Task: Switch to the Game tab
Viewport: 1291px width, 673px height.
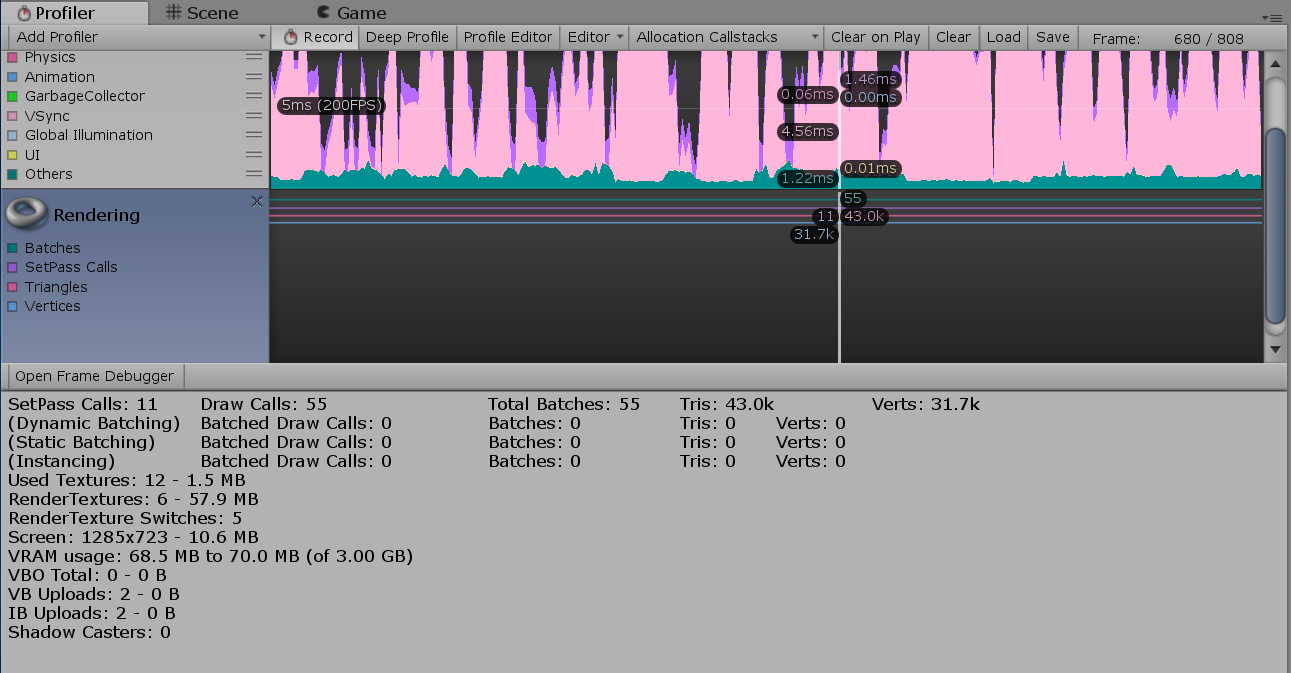Action: [x=351, y=13]
